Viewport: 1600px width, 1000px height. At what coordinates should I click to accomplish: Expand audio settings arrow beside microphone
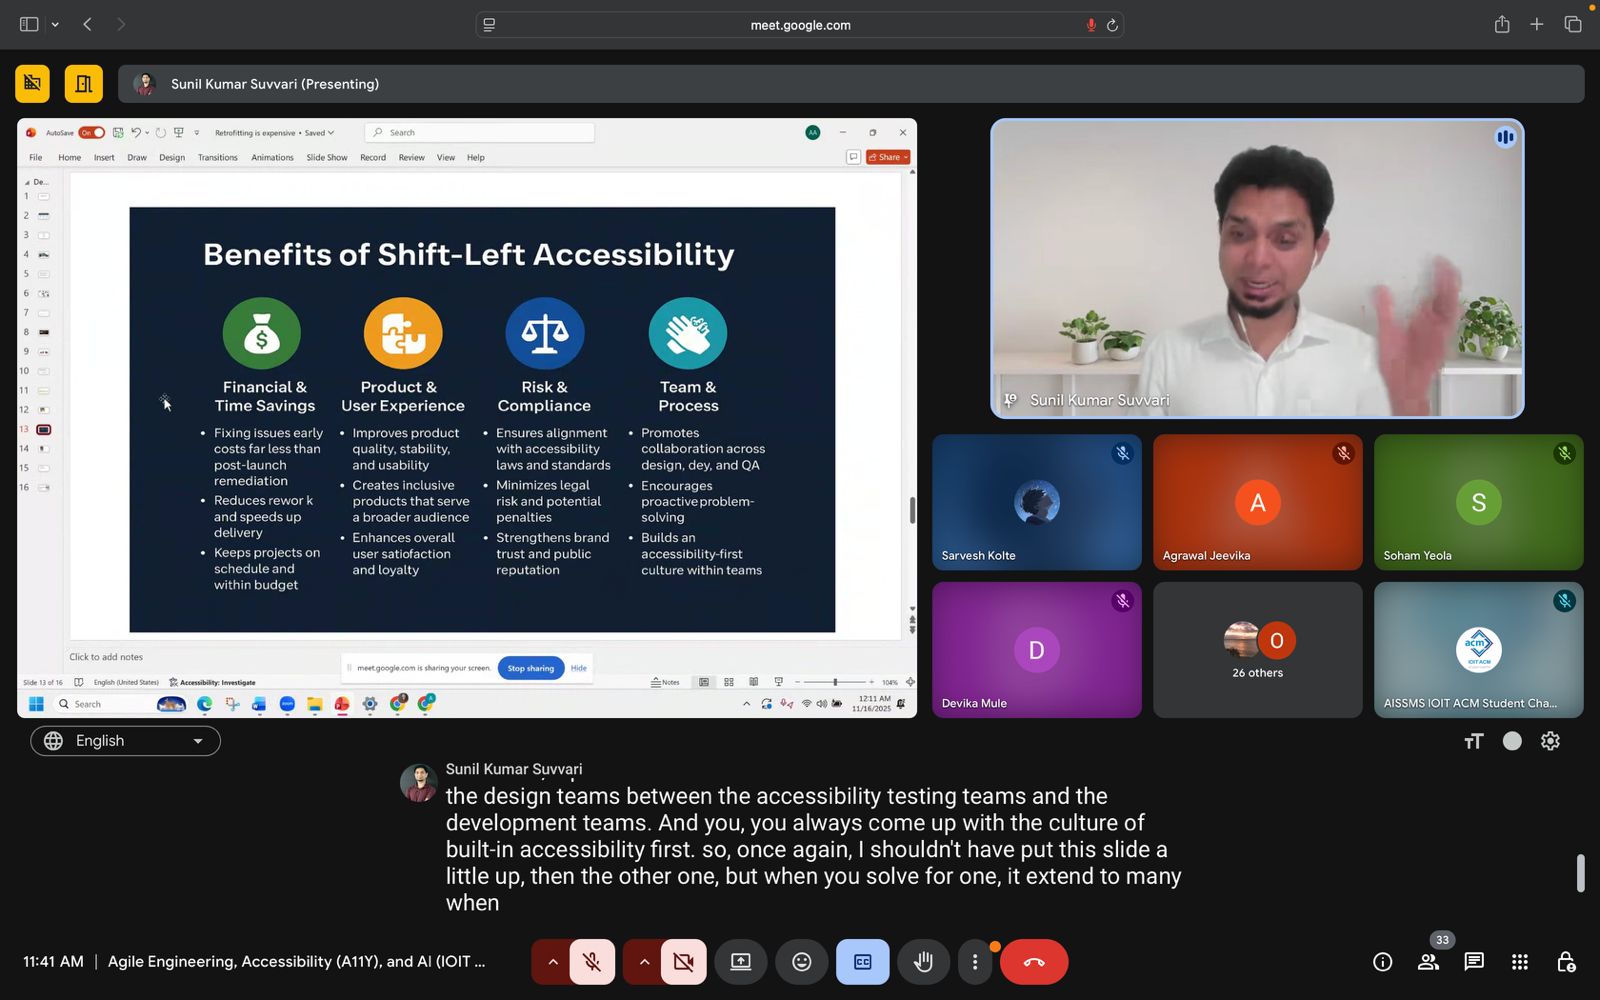point(552,962)
